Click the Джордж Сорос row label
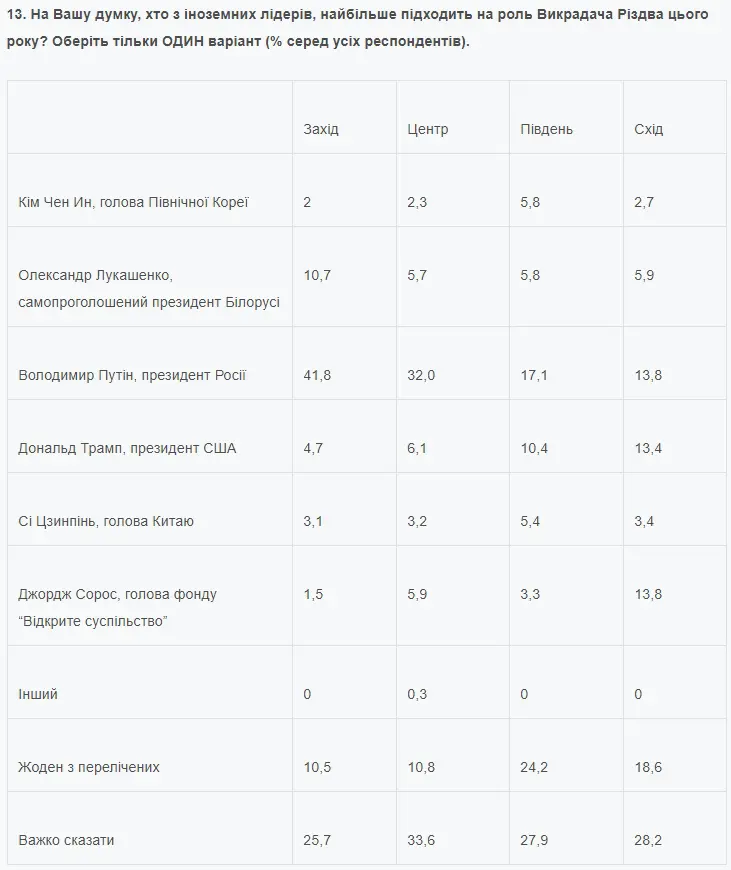Image resolution: width=731 pixels, height=870 pixels. point(117,608)
